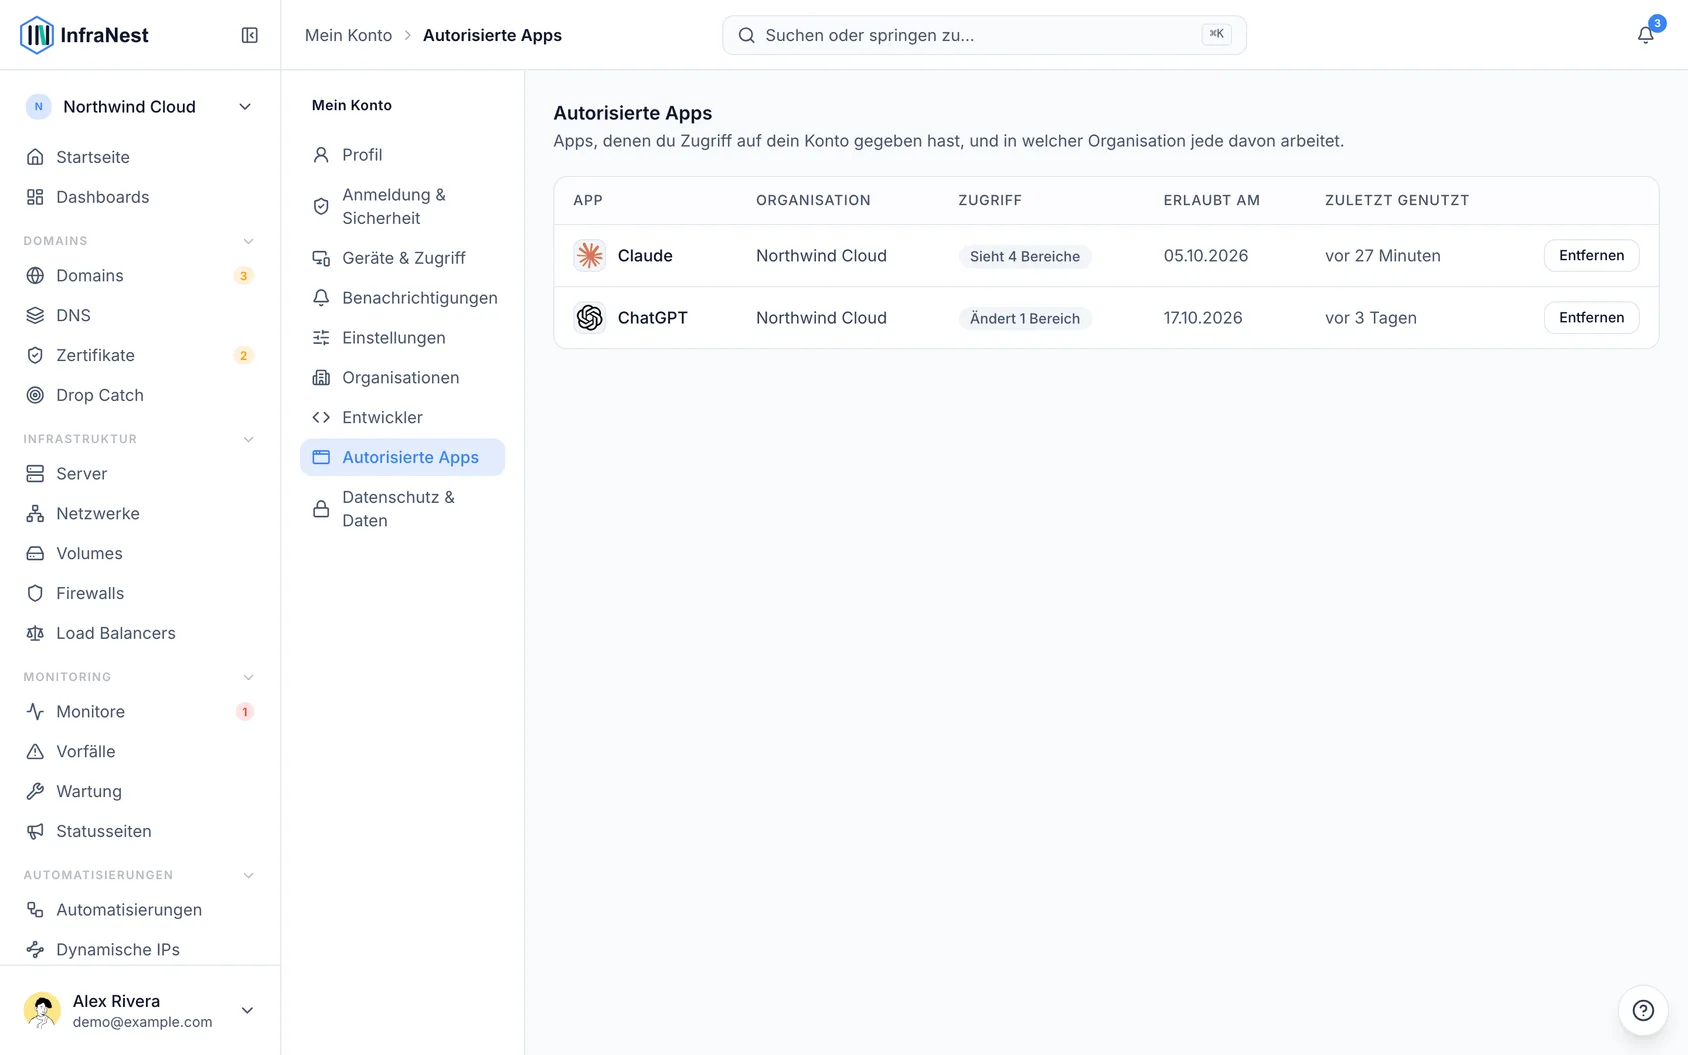
Task: Collapse the sidebar with the panel icon
Action: (x=250, y=35)
